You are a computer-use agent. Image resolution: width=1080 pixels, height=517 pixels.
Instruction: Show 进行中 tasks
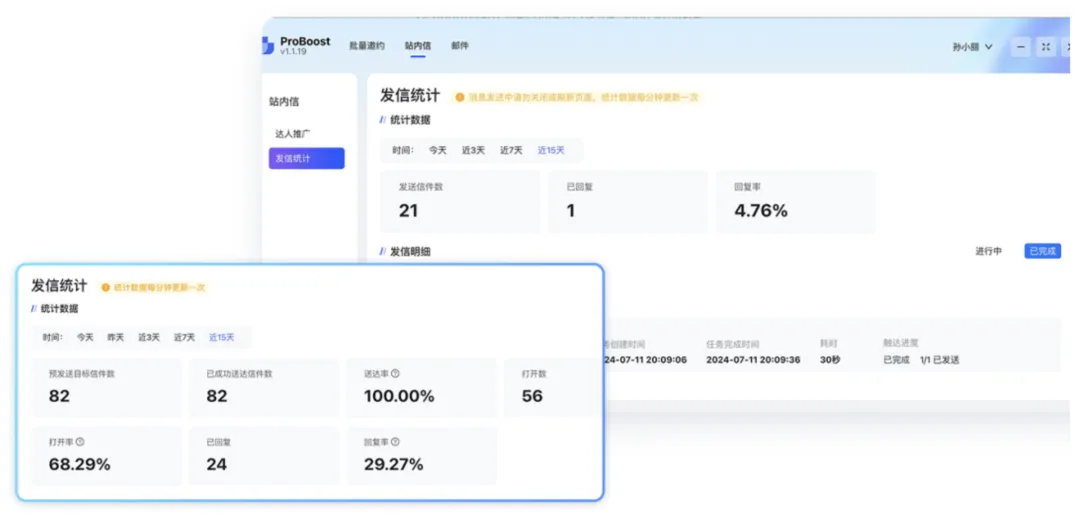coord(988,251)
